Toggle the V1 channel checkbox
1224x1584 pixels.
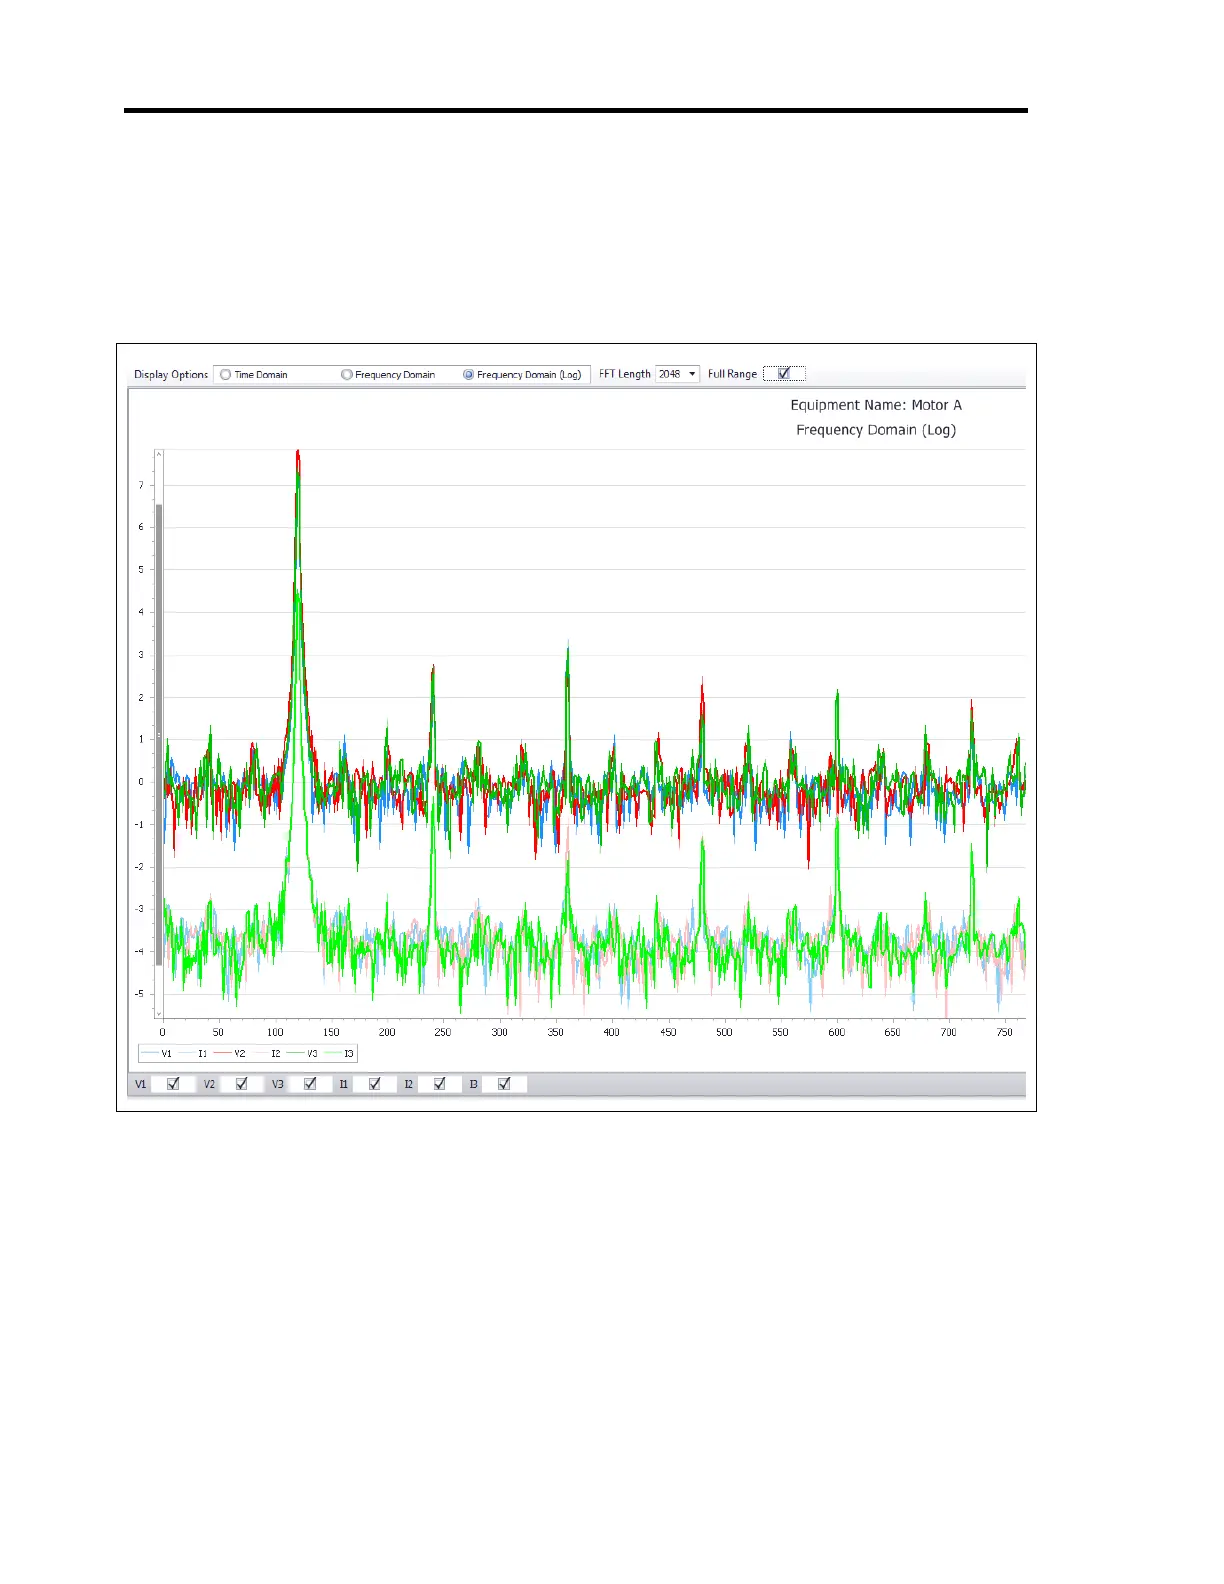pos(173,1084)
